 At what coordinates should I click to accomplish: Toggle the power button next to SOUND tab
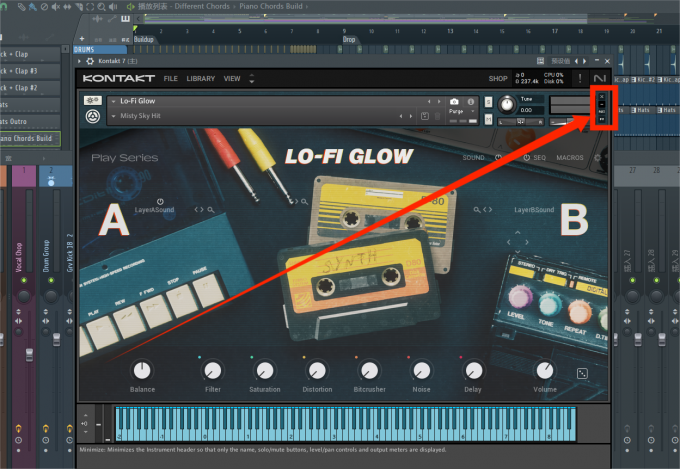click(x=498, y=157)
